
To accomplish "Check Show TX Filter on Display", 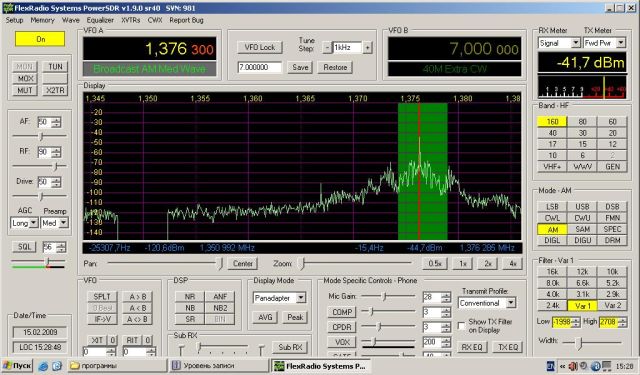I will pos(461,326).
